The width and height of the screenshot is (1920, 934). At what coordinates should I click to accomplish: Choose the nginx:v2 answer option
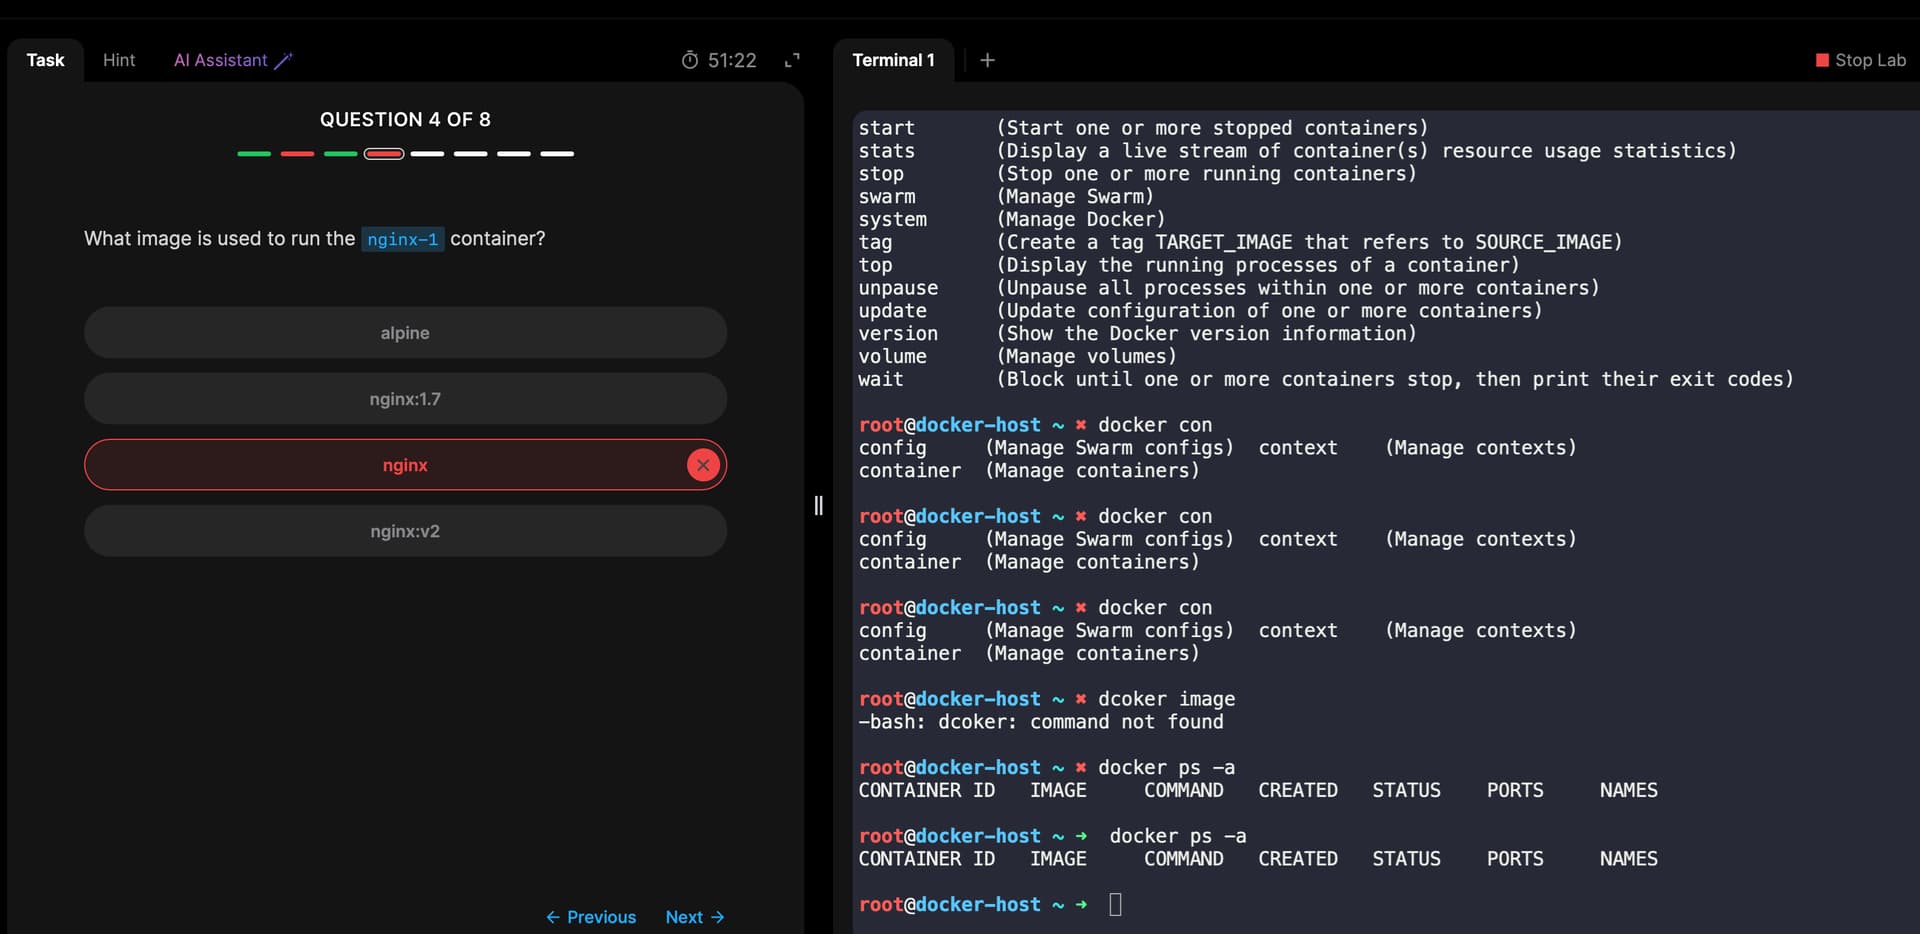point(405,531)
